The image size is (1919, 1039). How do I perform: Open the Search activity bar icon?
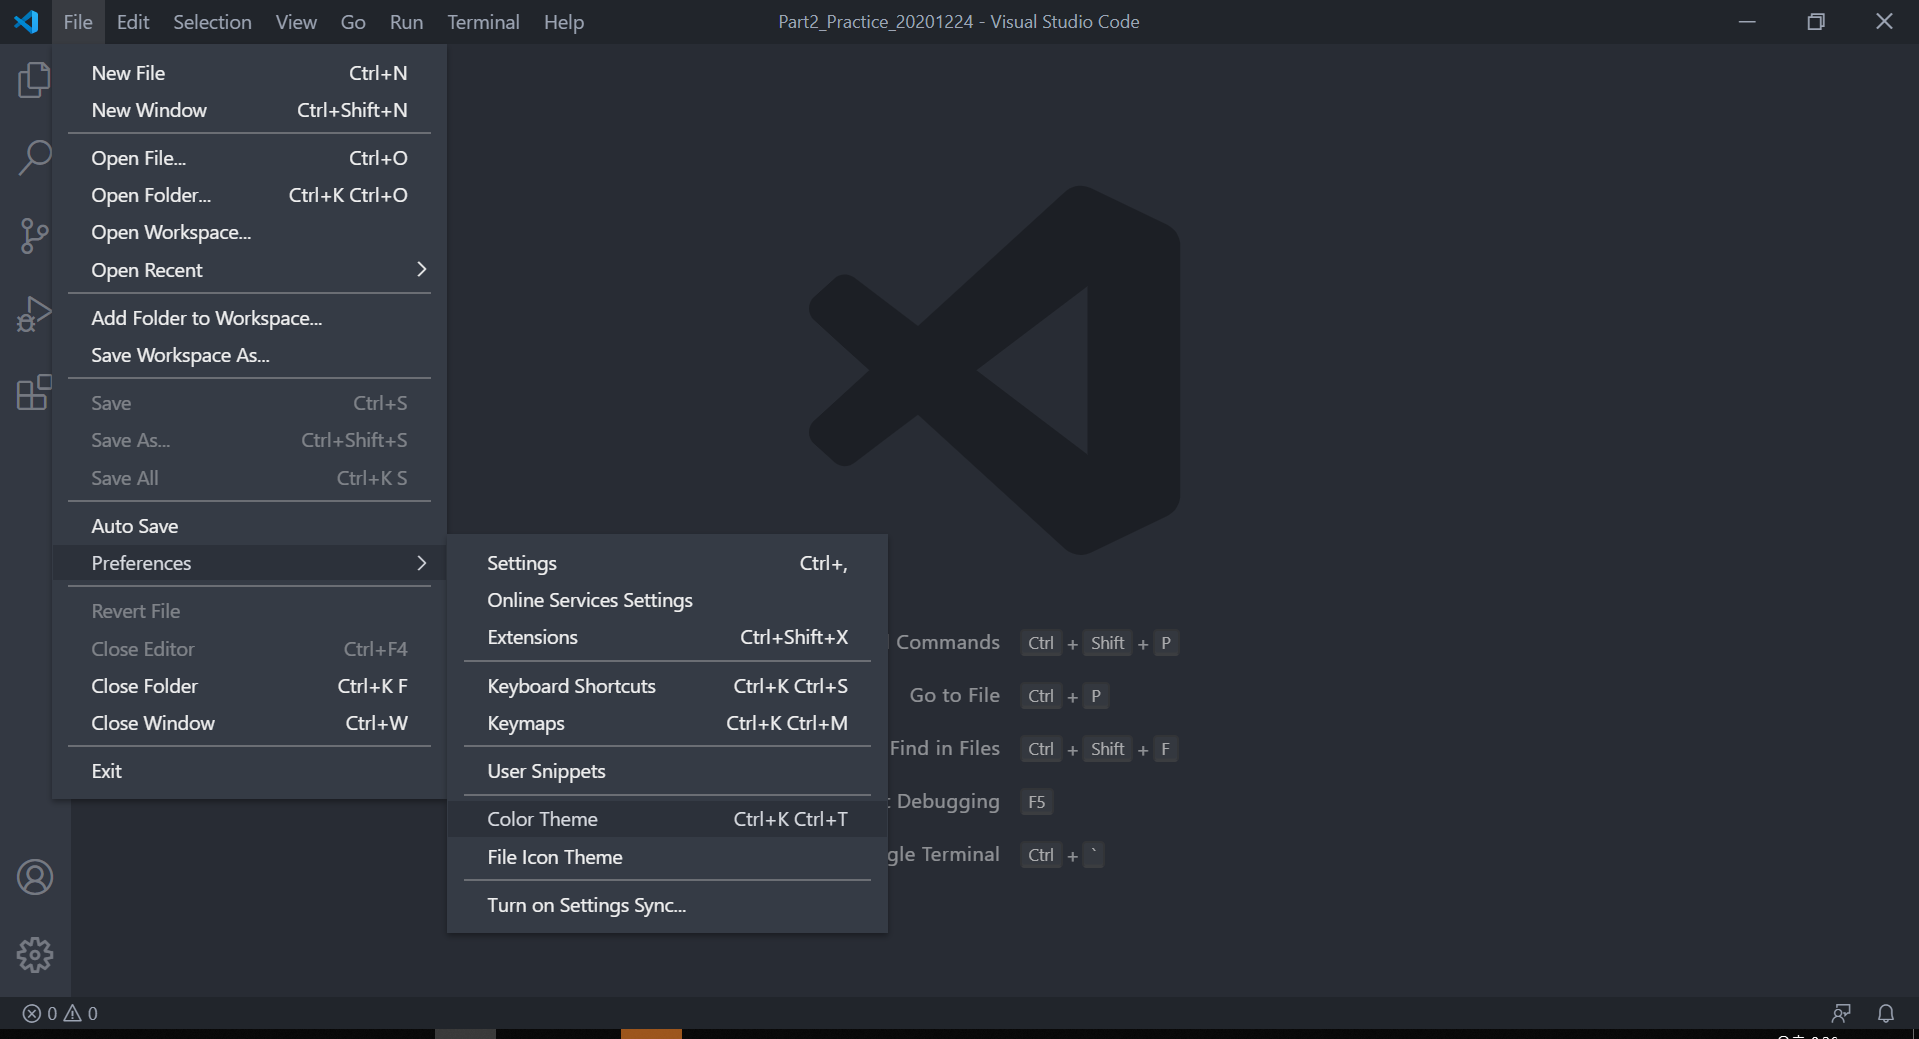(x=34, y=157)
